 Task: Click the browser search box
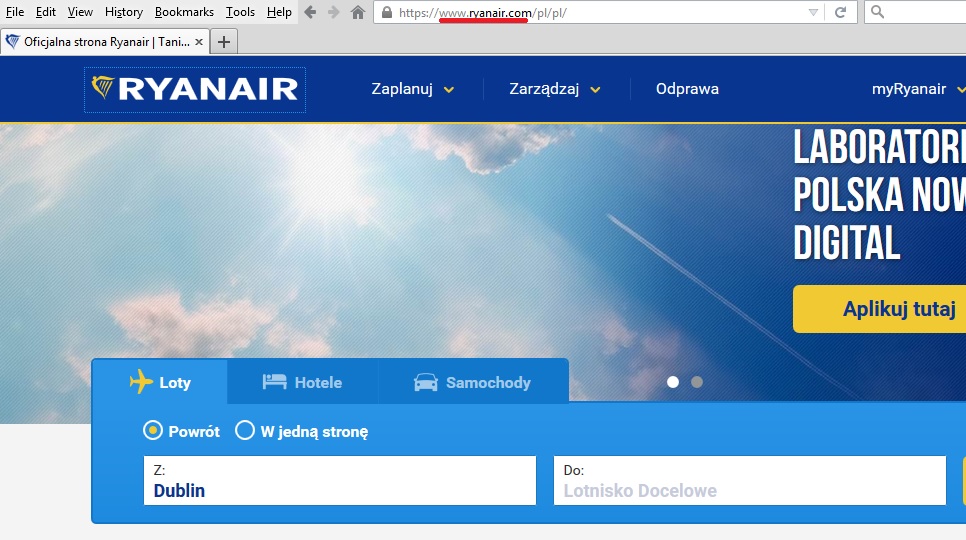point(915,12)
